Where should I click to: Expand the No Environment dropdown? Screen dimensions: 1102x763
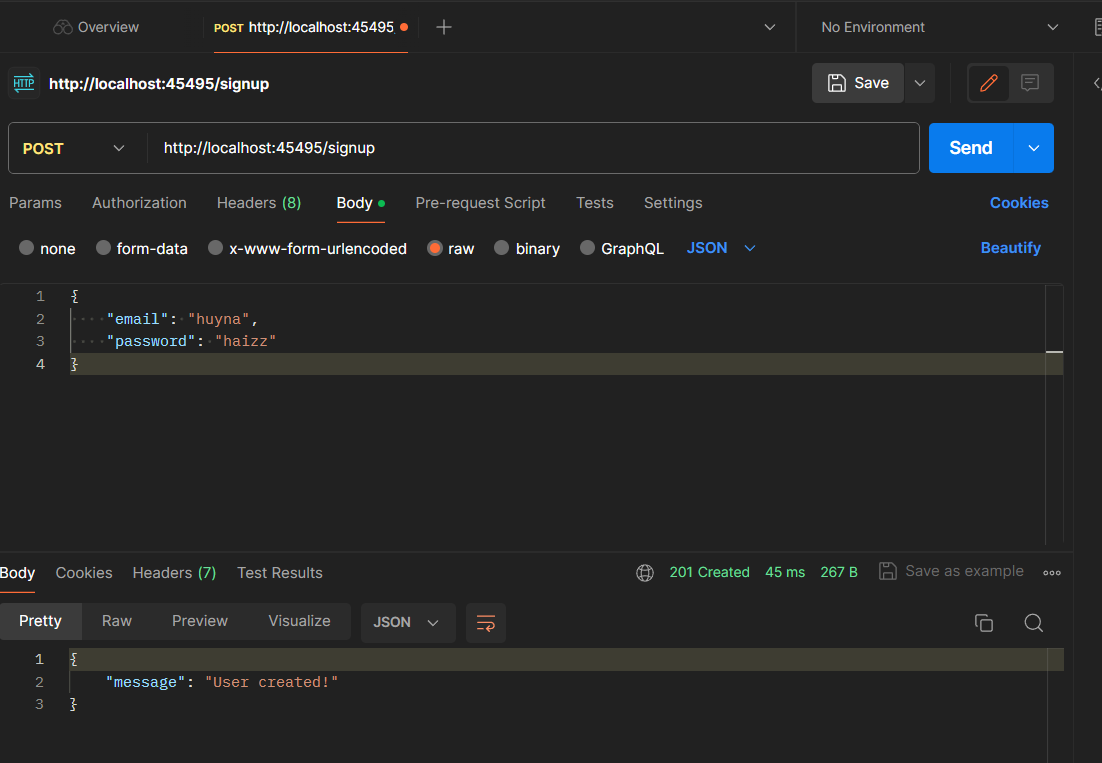[938, 27]
